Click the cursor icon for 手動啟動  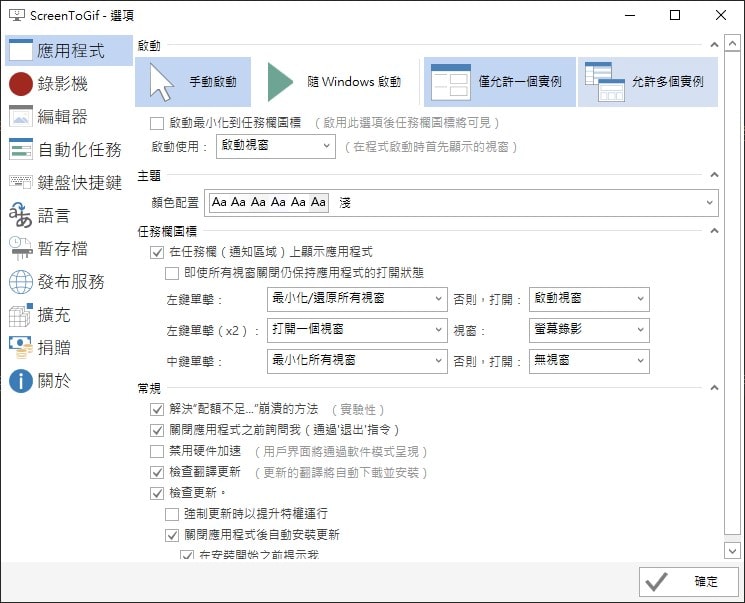click(x=162, y=82)
